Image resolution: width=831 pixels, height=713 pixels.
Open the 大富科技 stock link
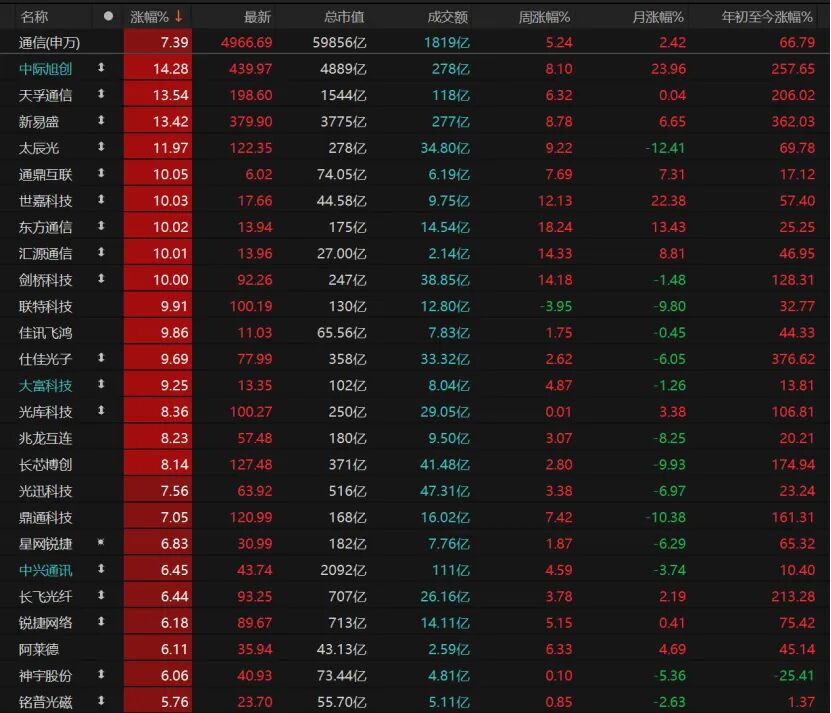46,385
